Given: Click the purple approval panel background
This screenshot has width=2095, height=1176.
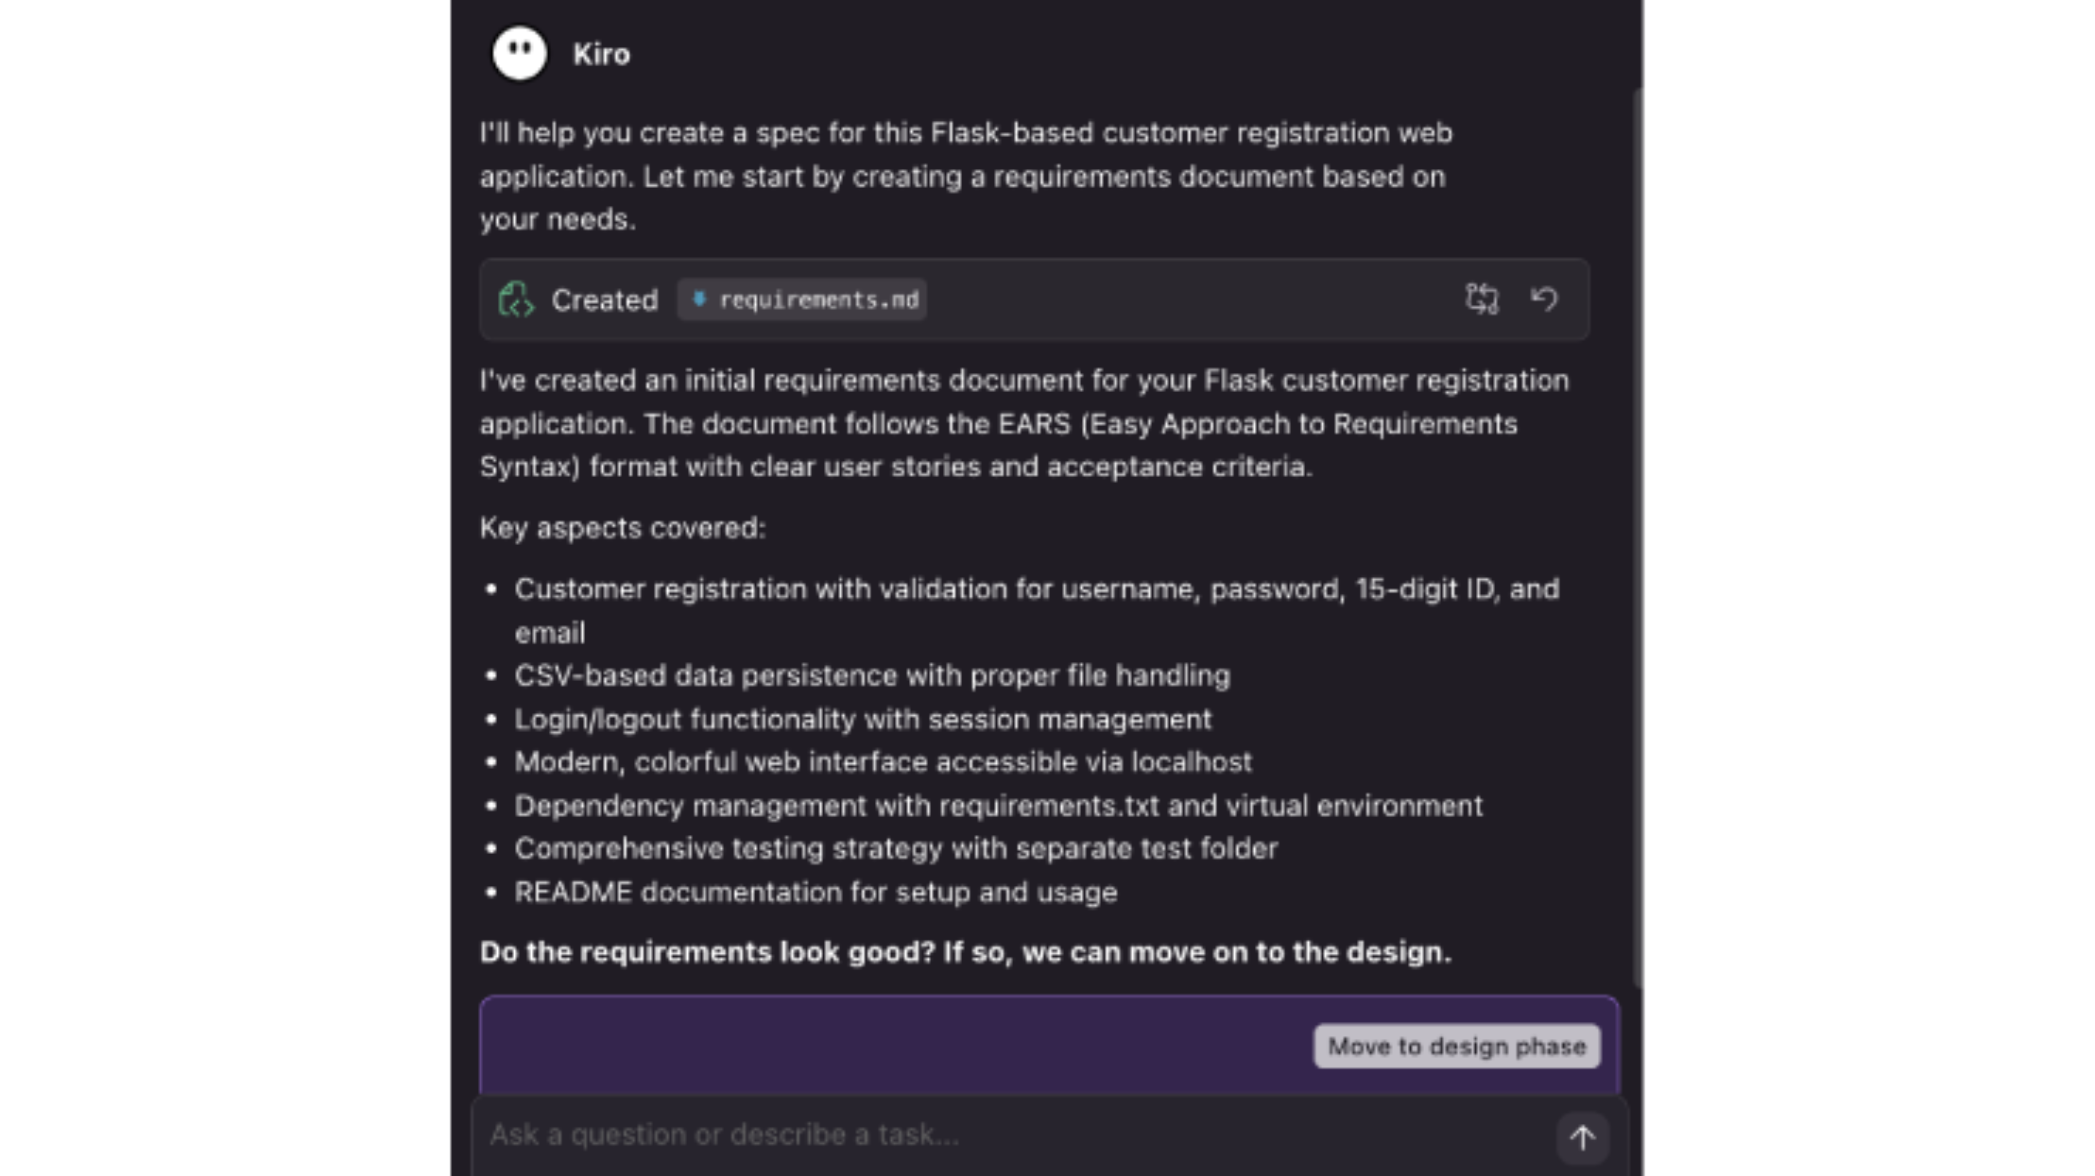Looking at the screenshot, I should click(x=890, y=1046).
